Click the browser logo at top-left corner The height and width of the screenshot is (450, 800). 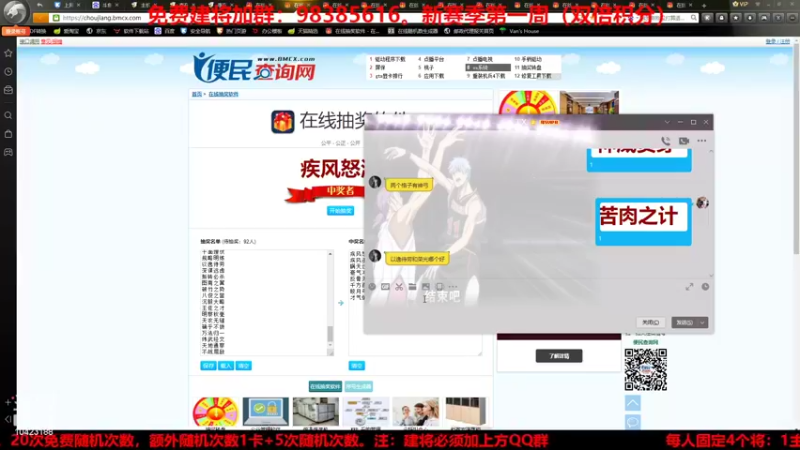click(14, 12)
